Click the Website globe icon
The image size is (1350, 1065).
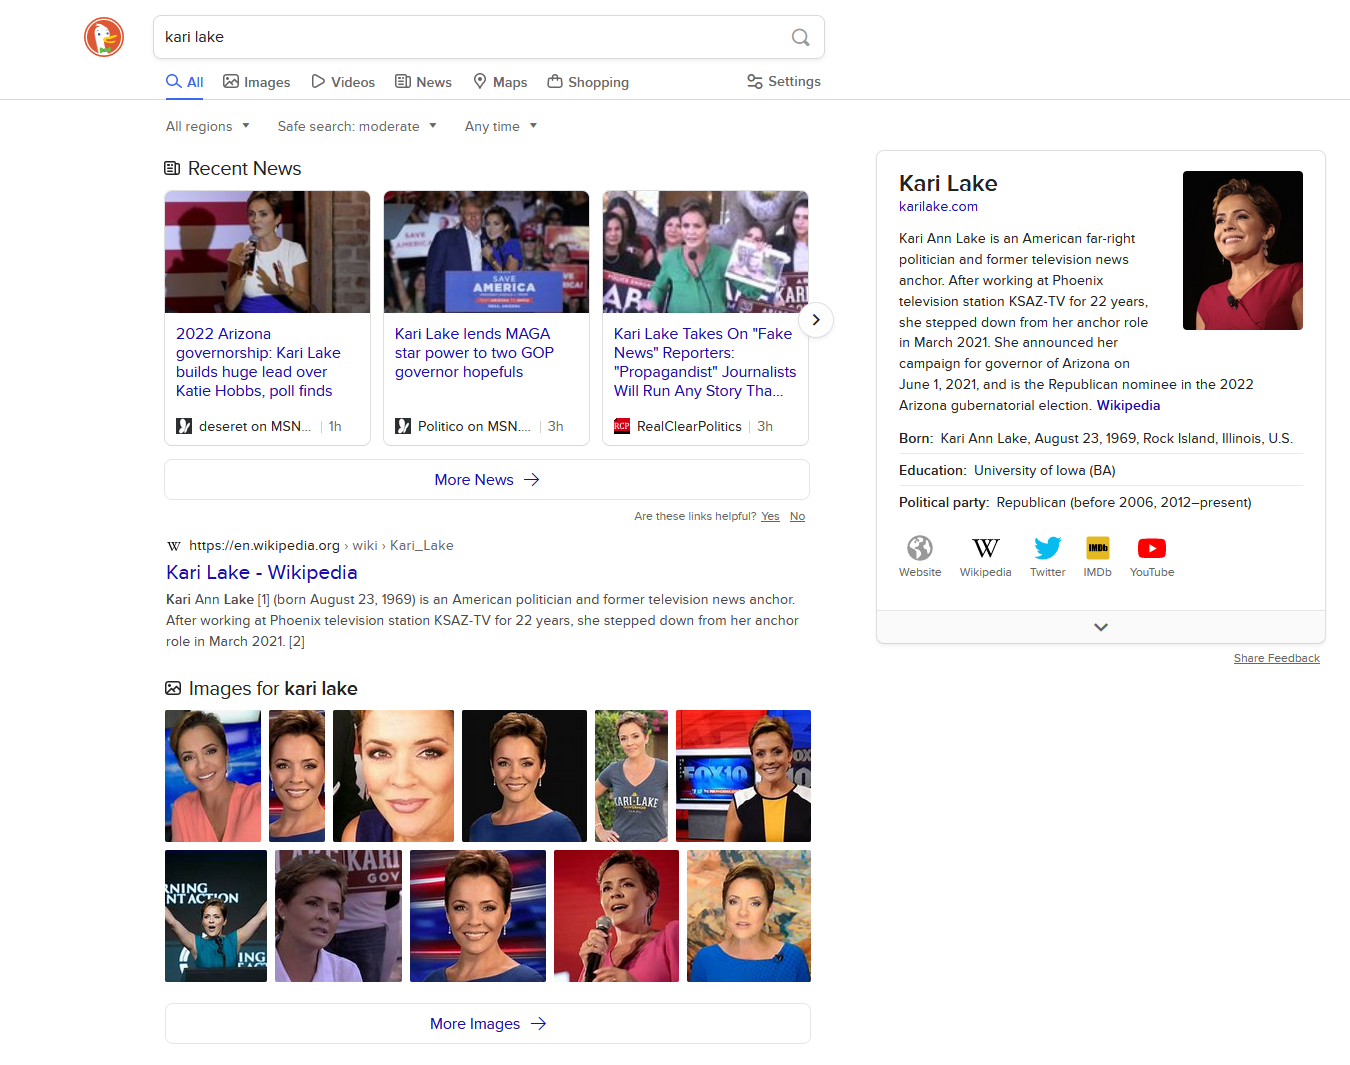(x=919, y=548)
